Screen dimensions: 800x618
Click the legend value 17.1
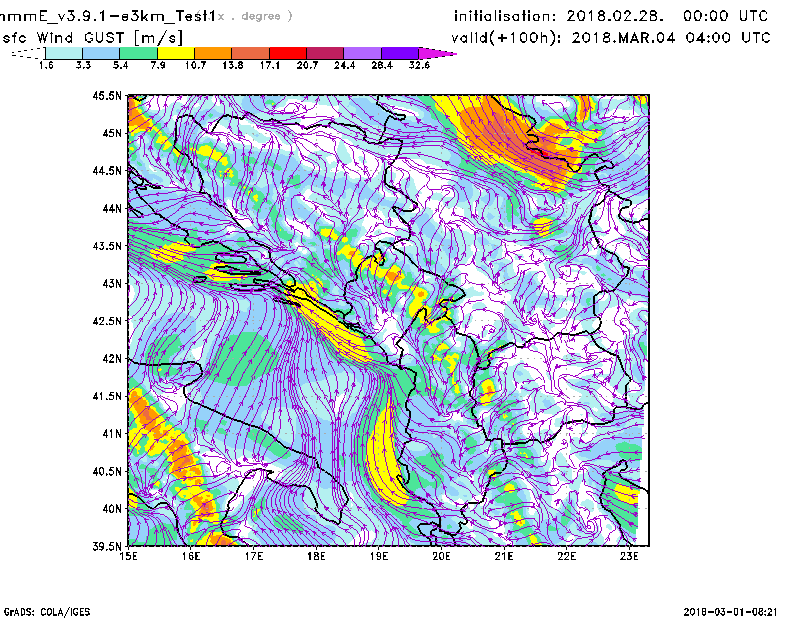(x=270, y=65)
